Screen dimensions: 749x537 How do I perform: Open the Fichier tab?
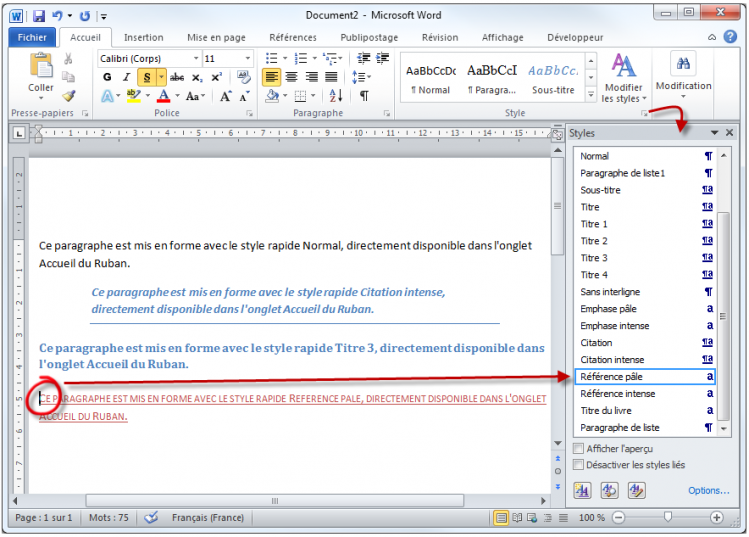[x=32, y=38]
